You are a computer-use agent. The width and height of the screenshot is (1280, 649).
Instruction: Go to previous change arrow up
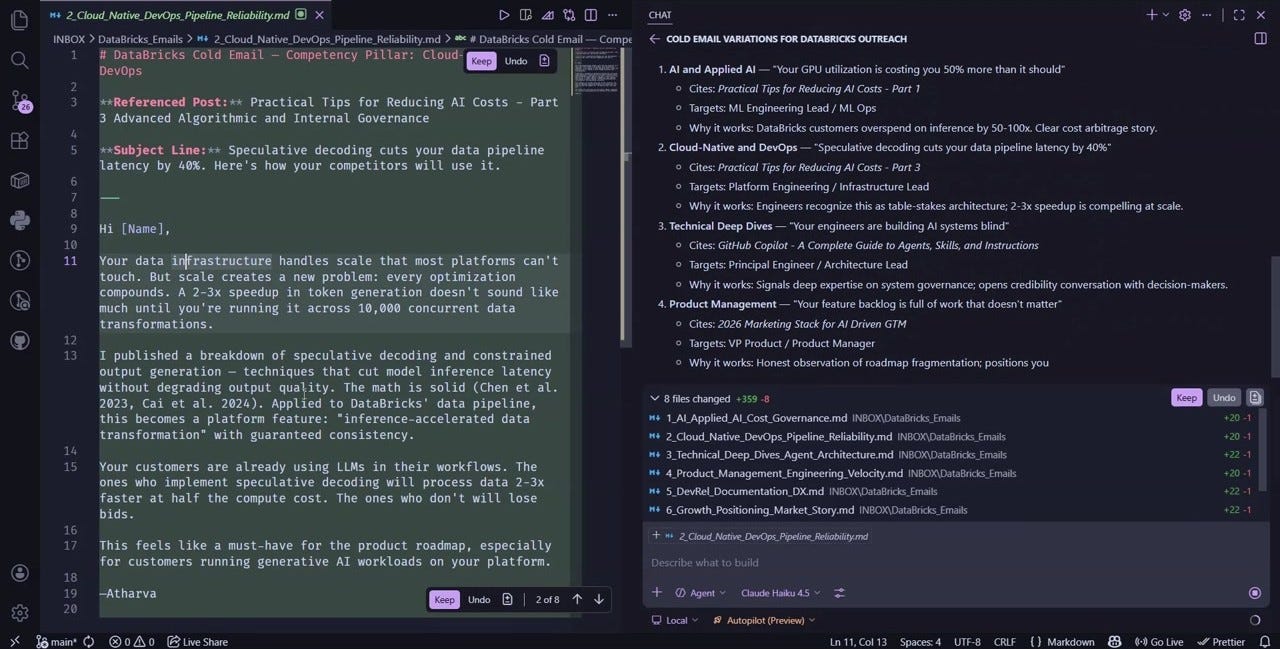coord(577,599)
